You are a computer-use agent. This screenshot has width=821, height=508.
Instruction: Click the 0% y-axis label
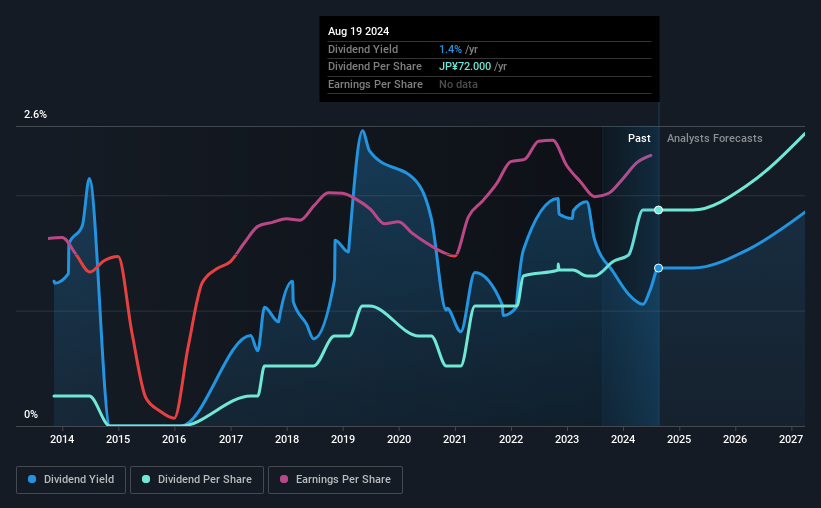click(x=31, y=414)
